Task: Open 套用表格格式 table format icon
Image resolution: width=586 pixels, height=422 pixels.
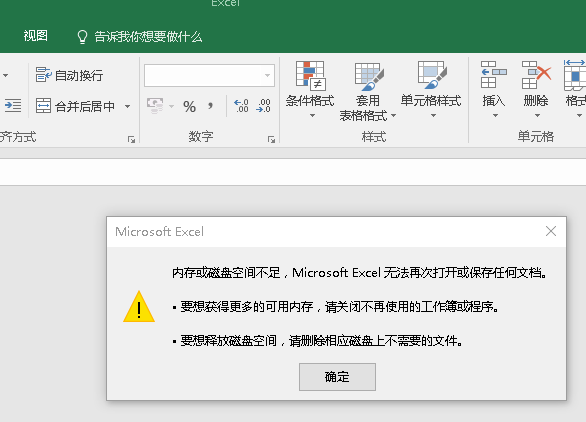Action: [368, 76]
